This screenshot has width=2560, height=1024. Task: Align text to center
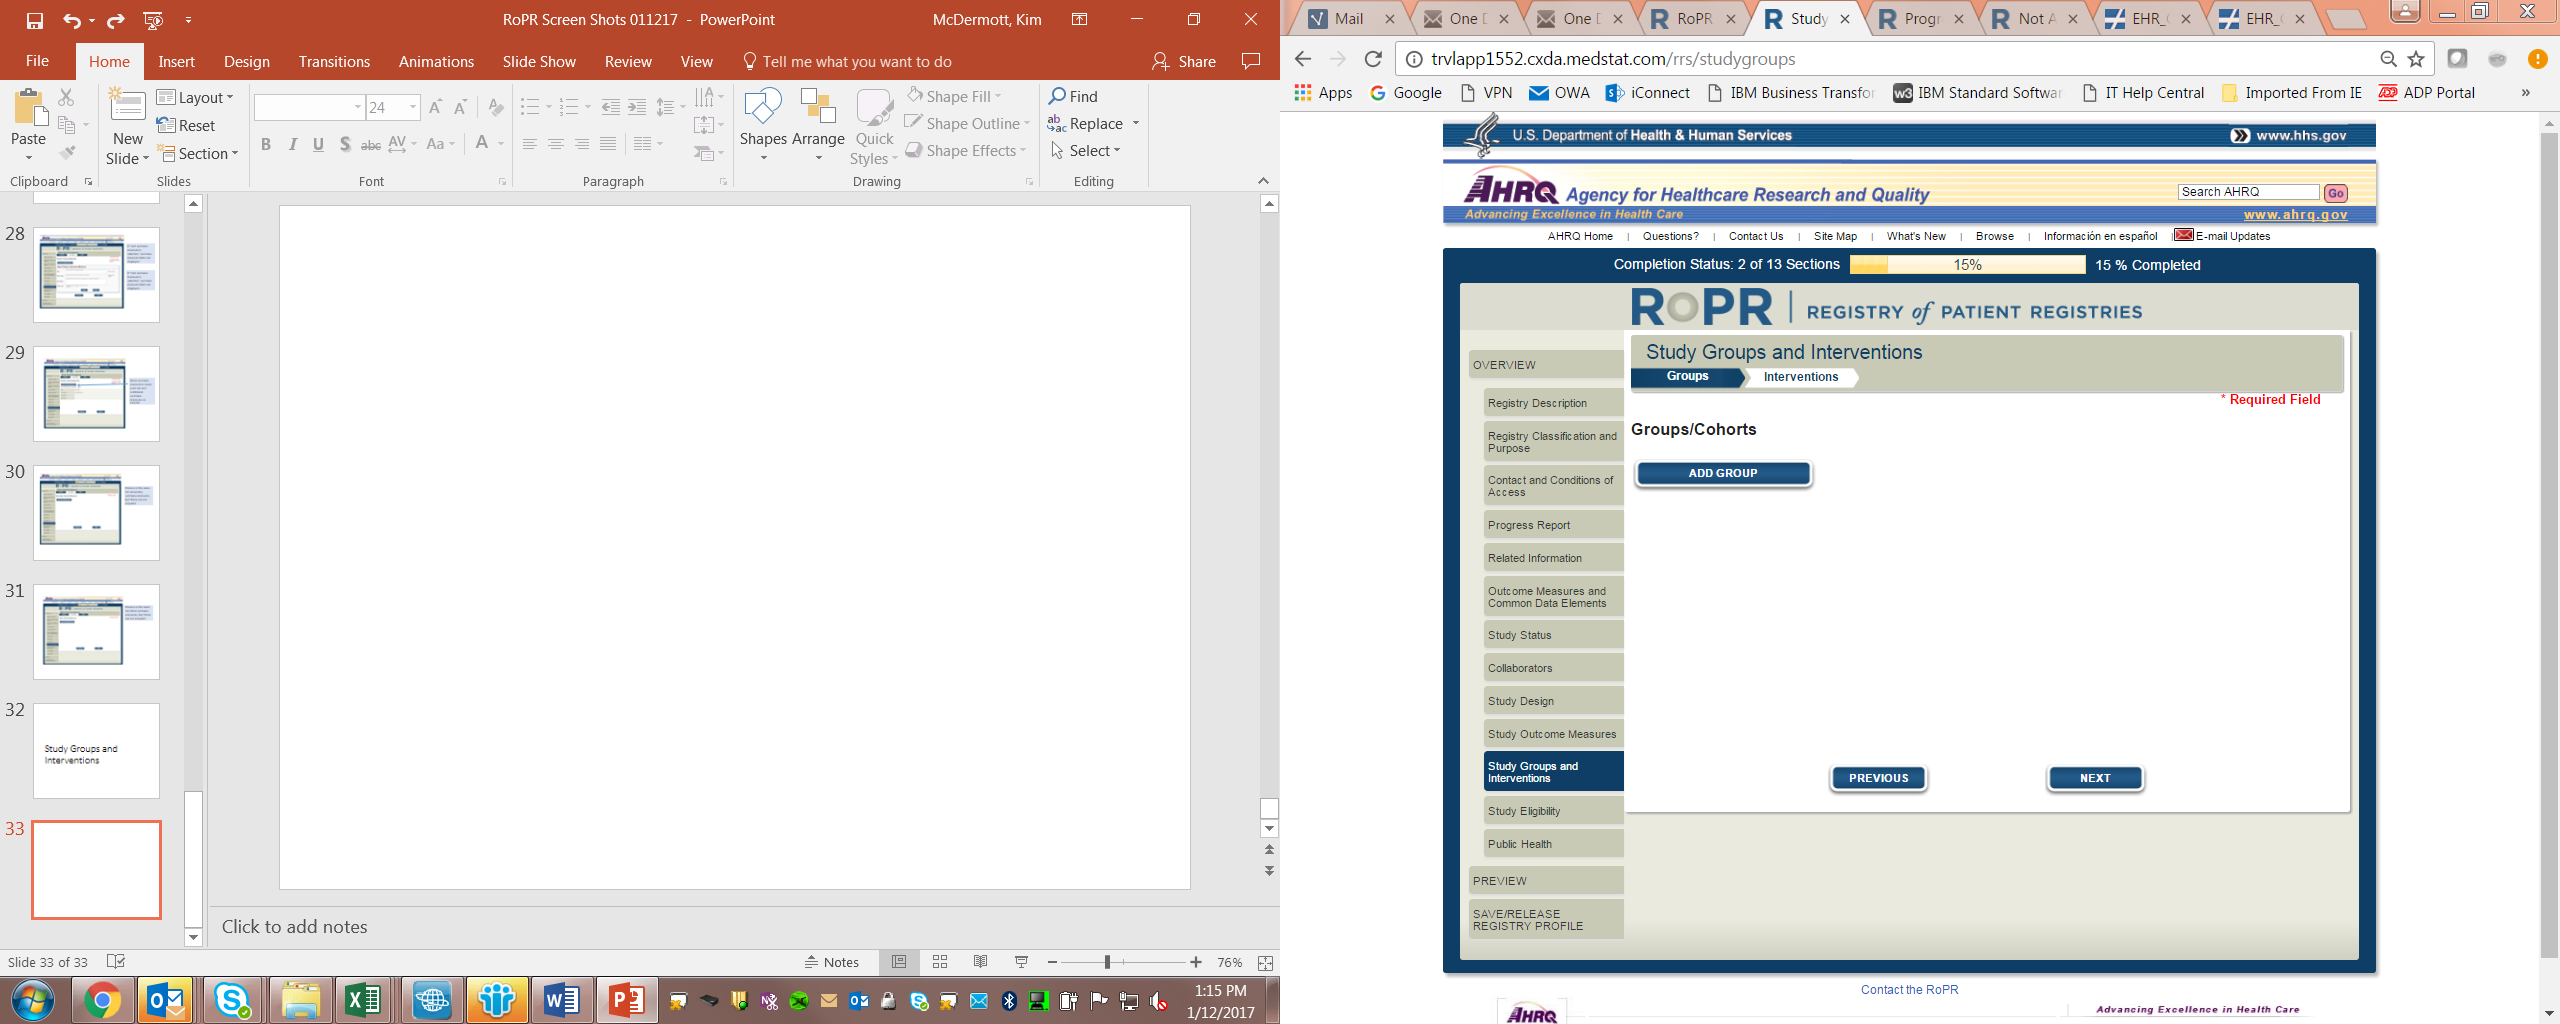click(555, 144)
